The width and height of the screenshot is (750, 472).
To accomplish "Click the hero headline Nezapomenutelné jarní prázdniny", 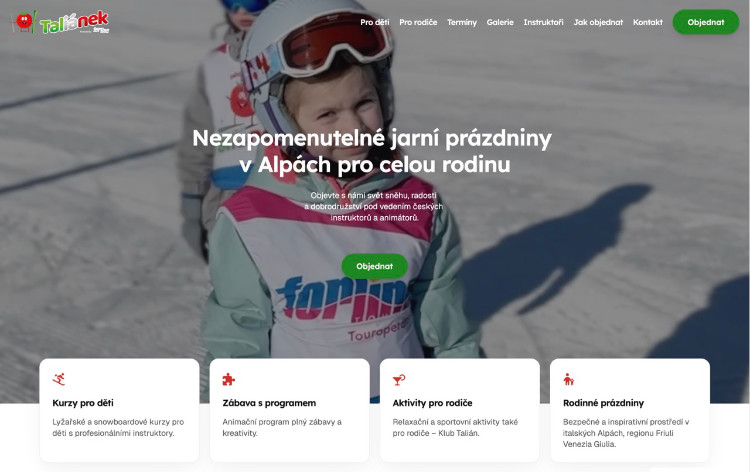I will coord(372,138).
